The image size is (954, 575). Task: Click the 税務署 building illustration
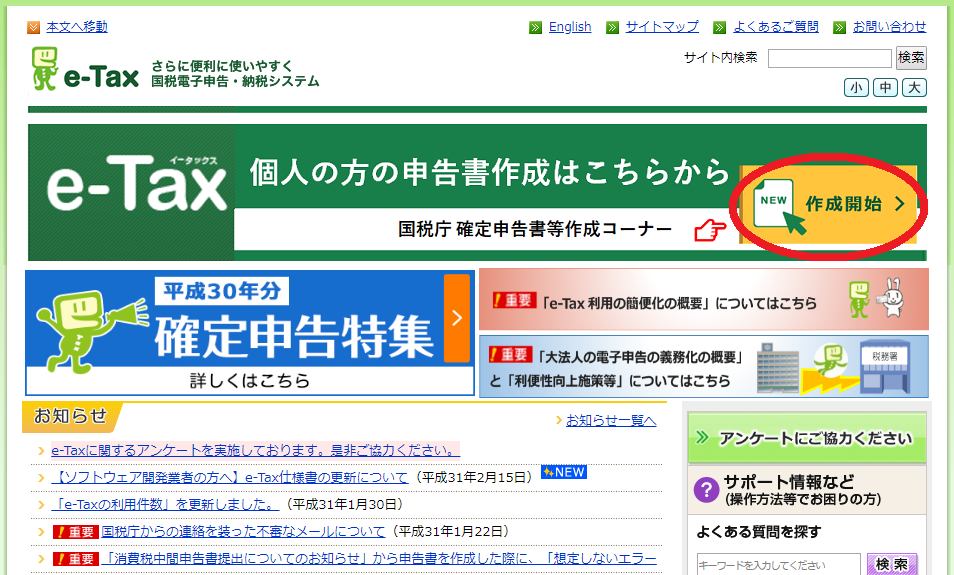(x=885, y=366)
